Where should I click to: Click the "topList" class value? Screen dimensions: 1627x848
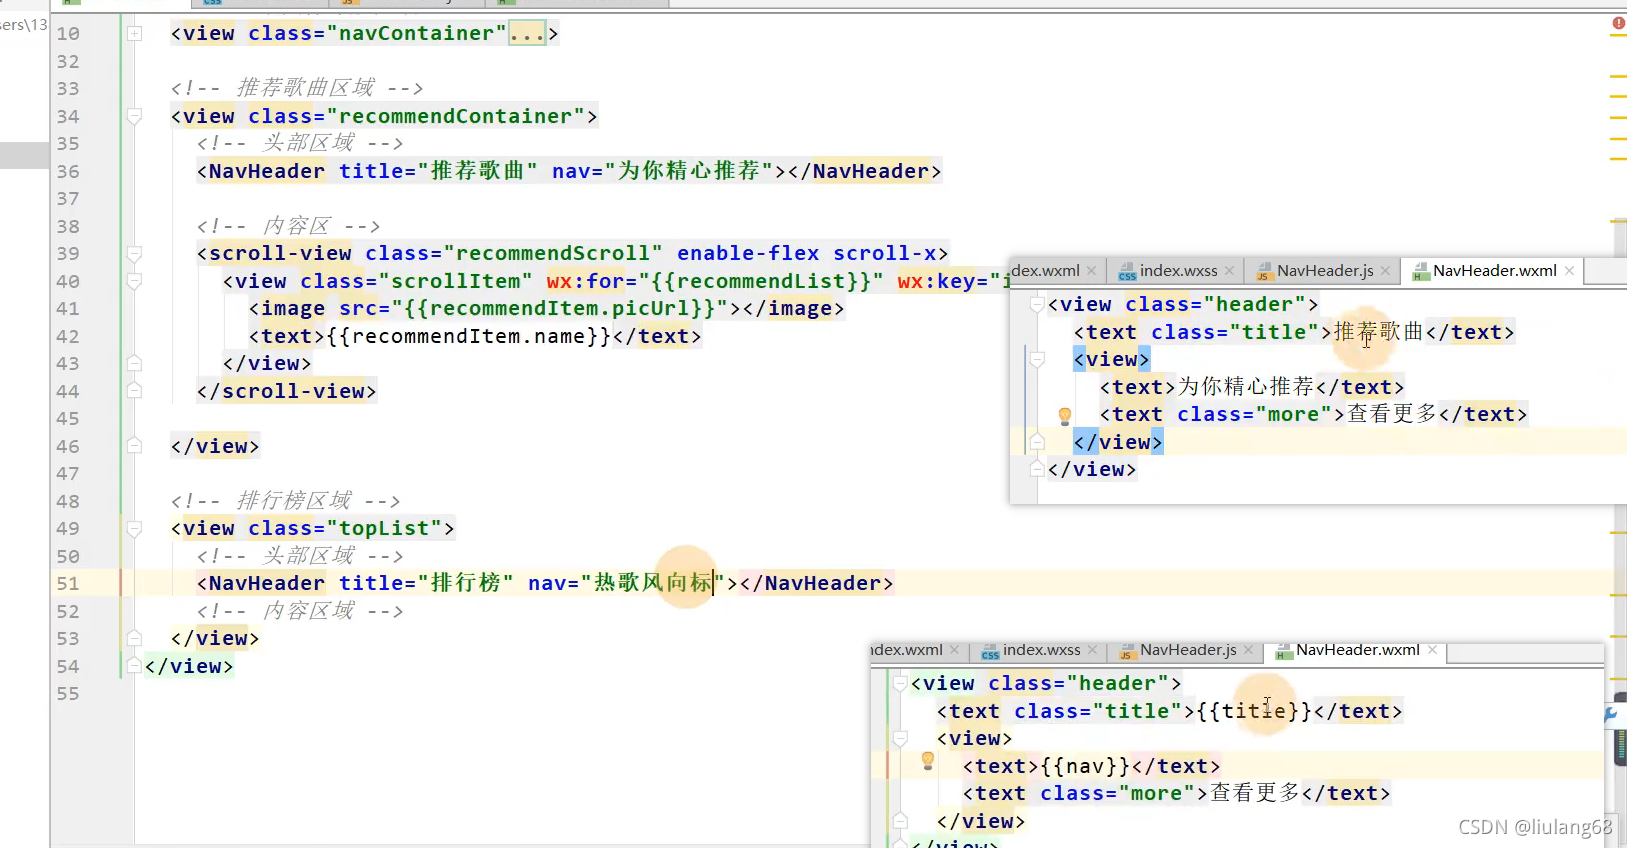[385, 529]
